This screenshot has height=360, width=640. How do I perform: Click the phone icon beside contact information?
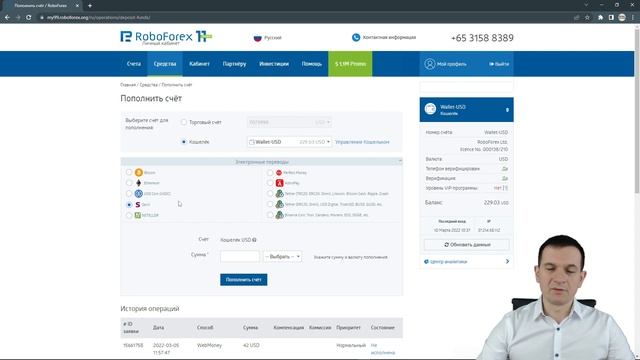point(356,37)
